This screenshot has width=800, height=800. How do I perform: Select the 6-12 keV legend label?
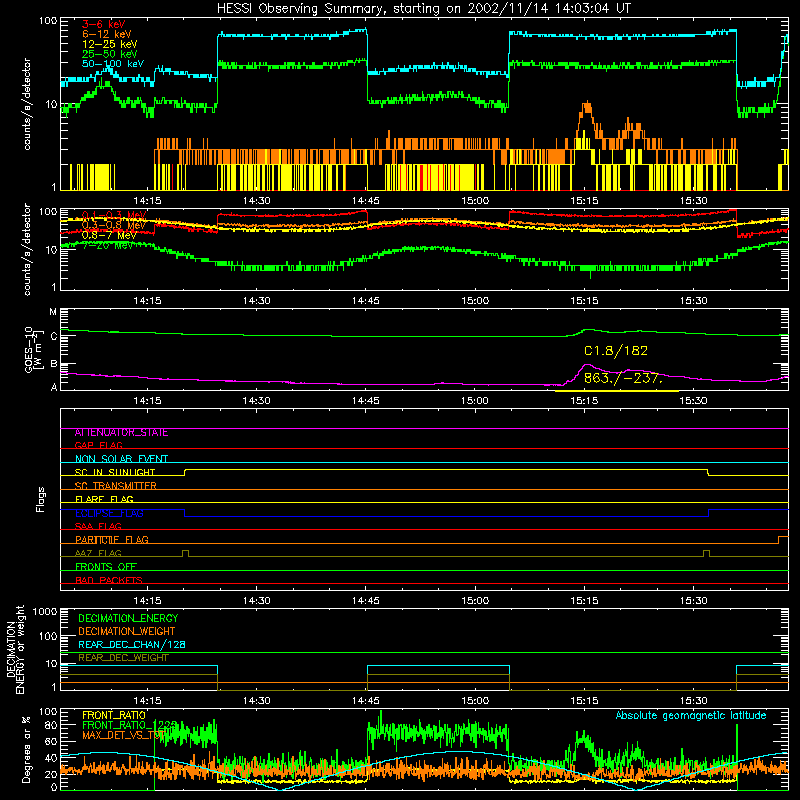click(x=106, y=34)
